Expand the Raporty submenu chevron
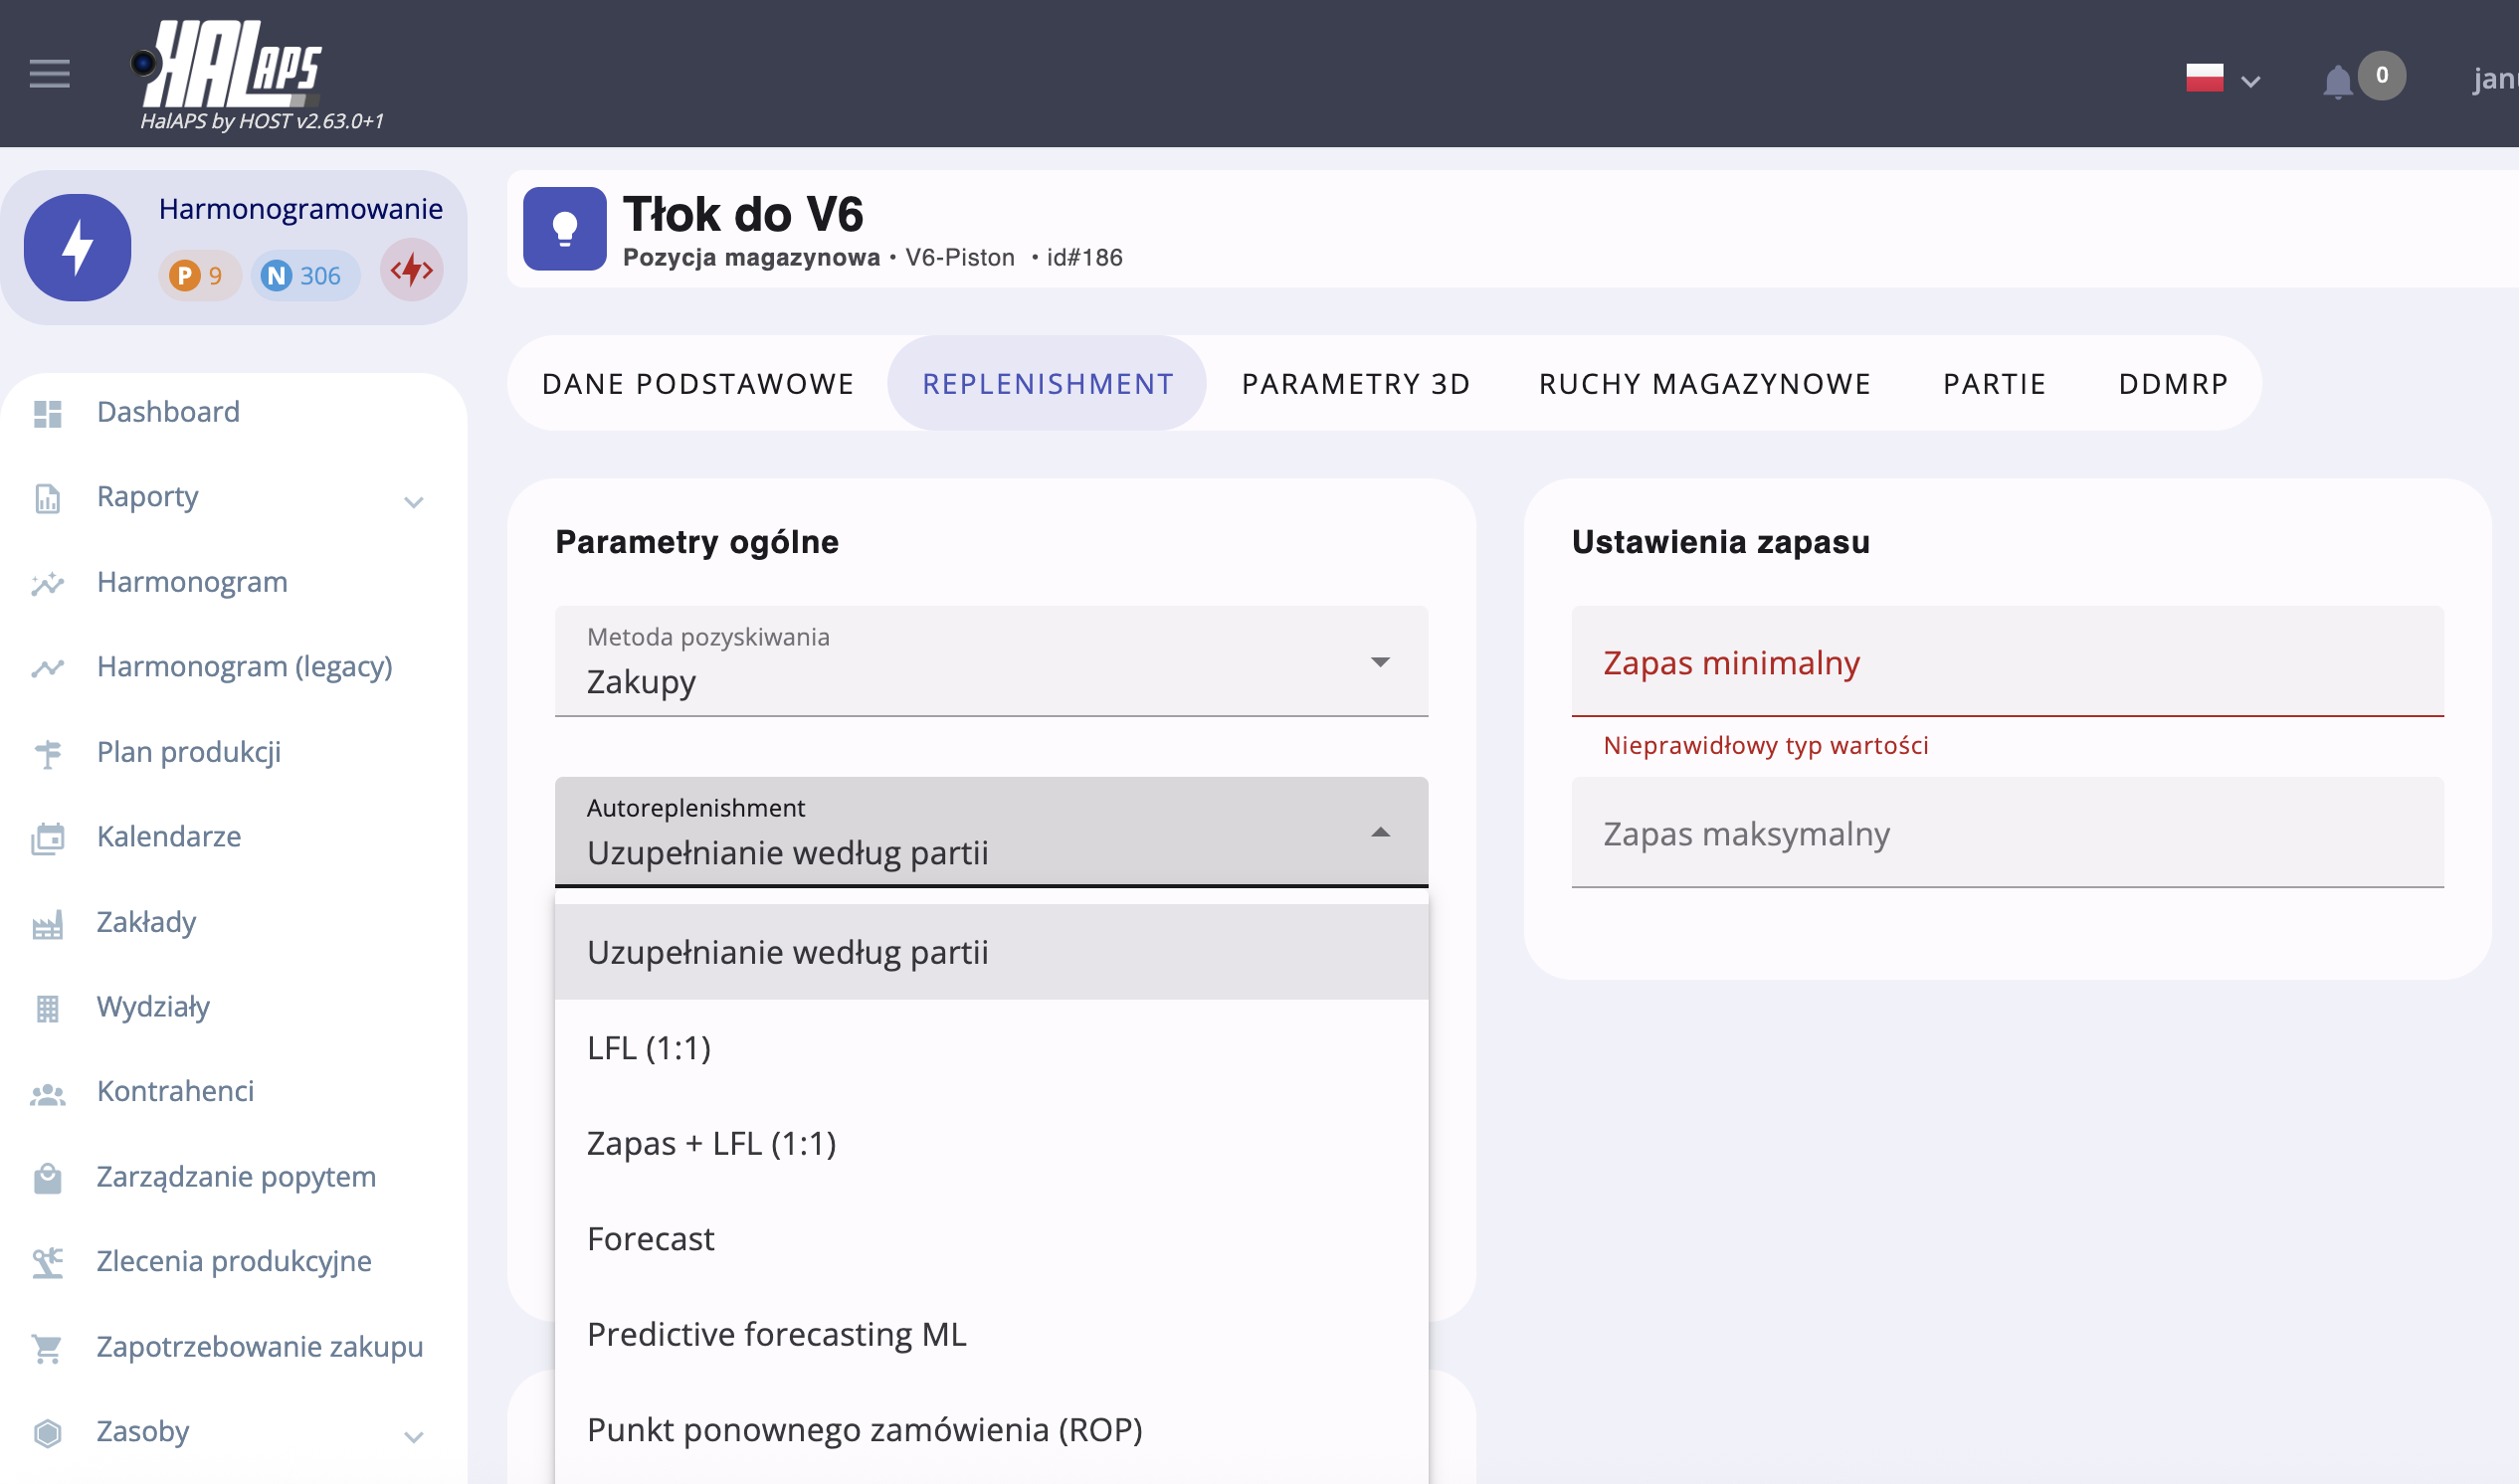 [413, 501]
